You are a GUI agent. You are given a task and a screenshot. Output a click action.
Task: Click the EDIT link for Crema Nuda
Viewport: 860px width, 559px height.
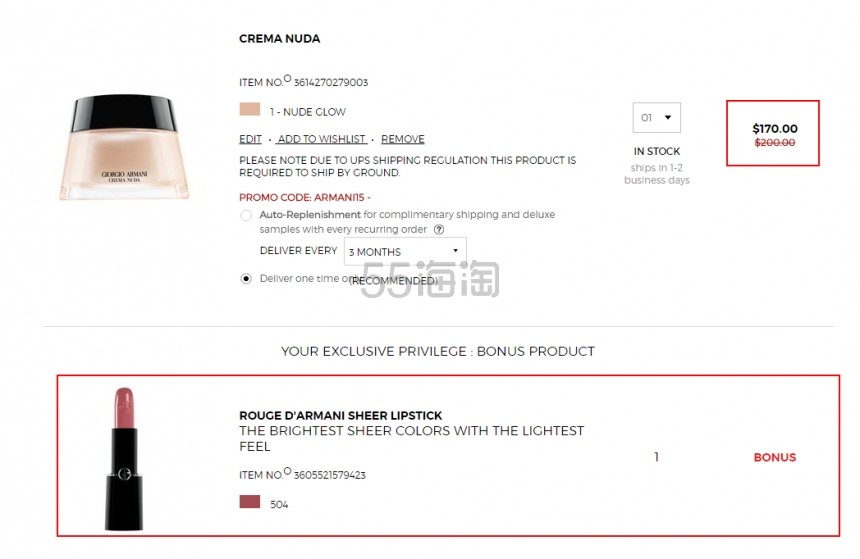tap(250, 139)
